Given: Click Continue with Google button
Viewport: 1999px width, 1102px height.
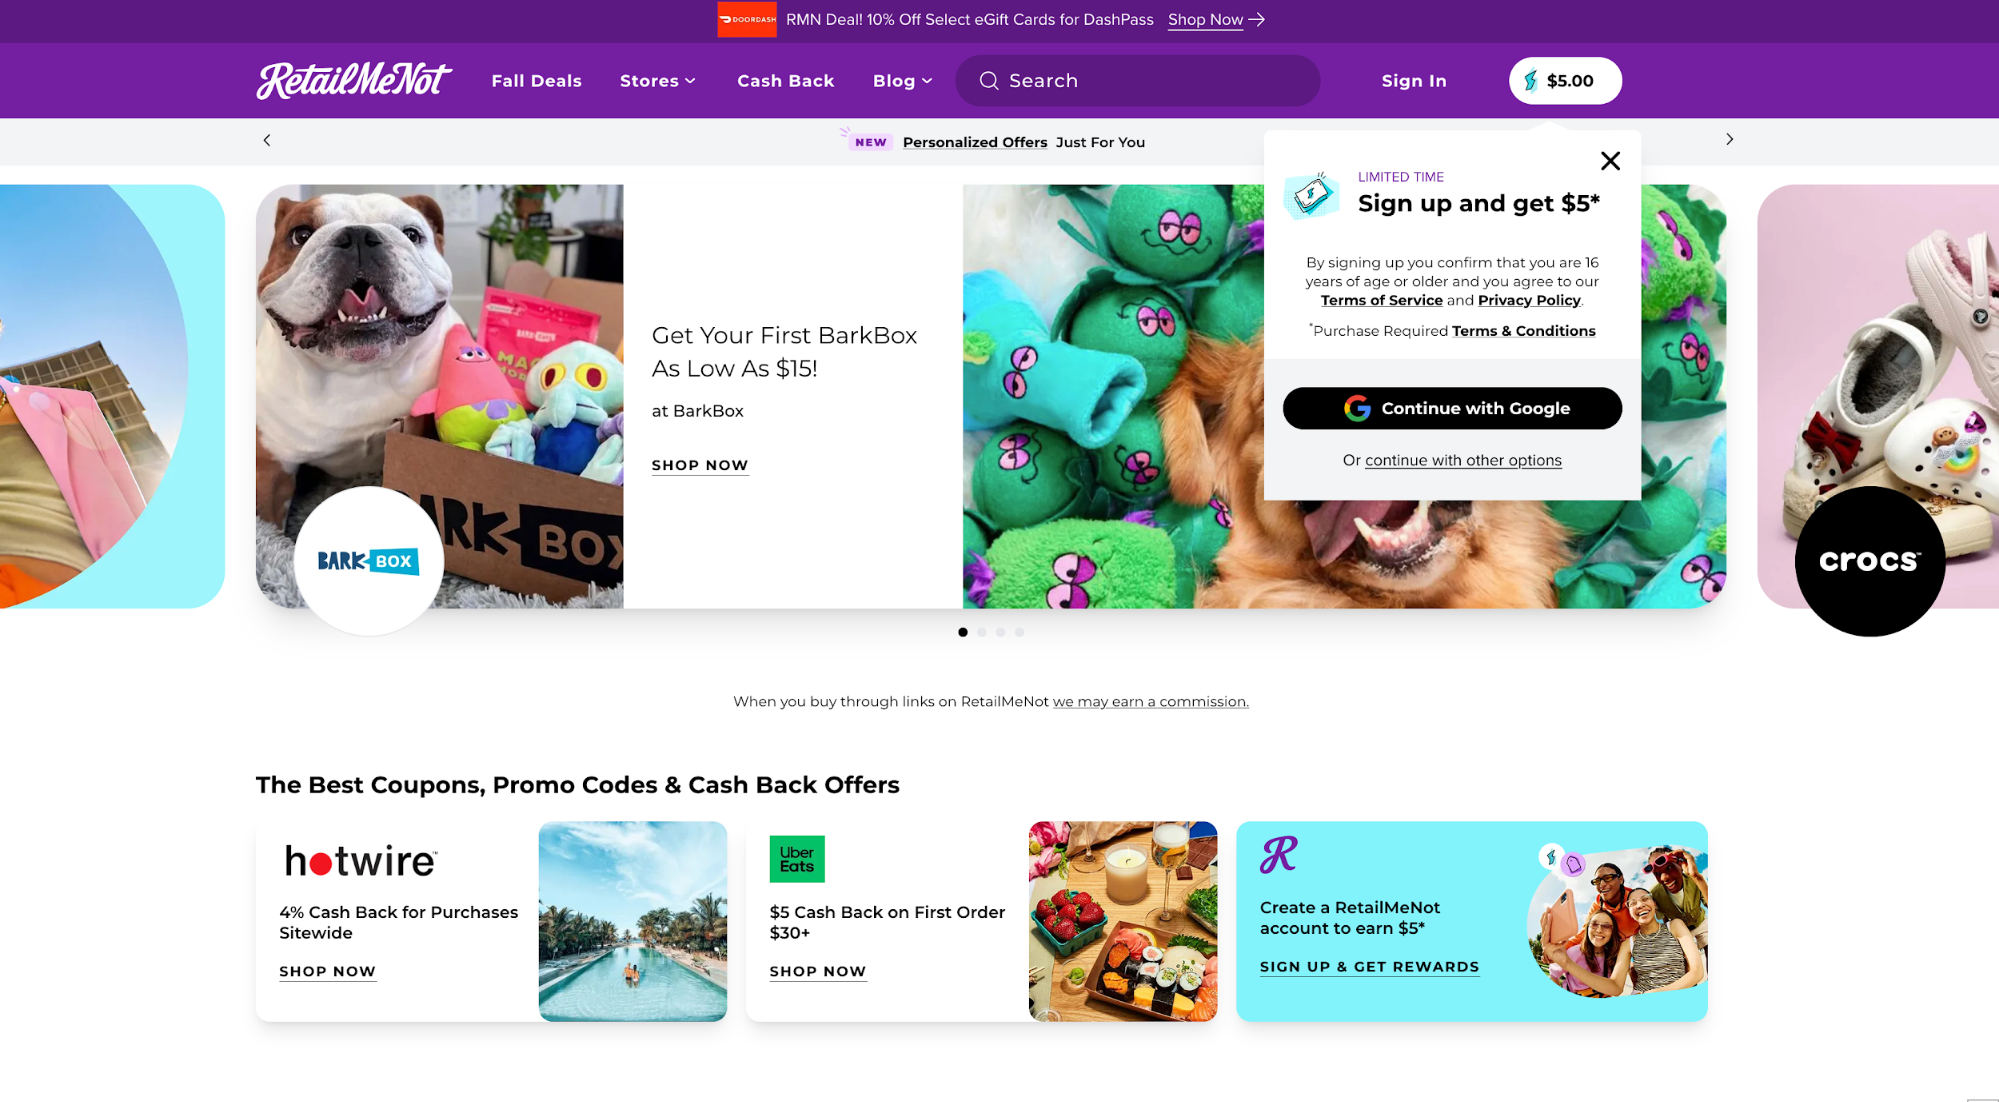Looking at the screenshot, I should click(x=1452, y=408).
